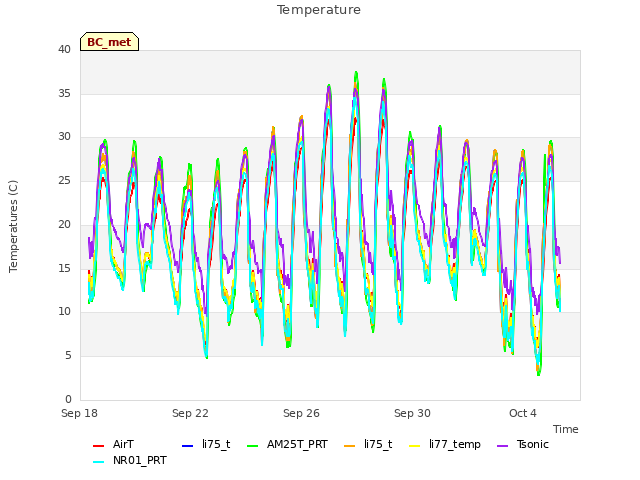The height and width of the screenshot is (480, 640).
Task: Click the Sep 26 x-axis tick label
Action: tap(301, 413)
